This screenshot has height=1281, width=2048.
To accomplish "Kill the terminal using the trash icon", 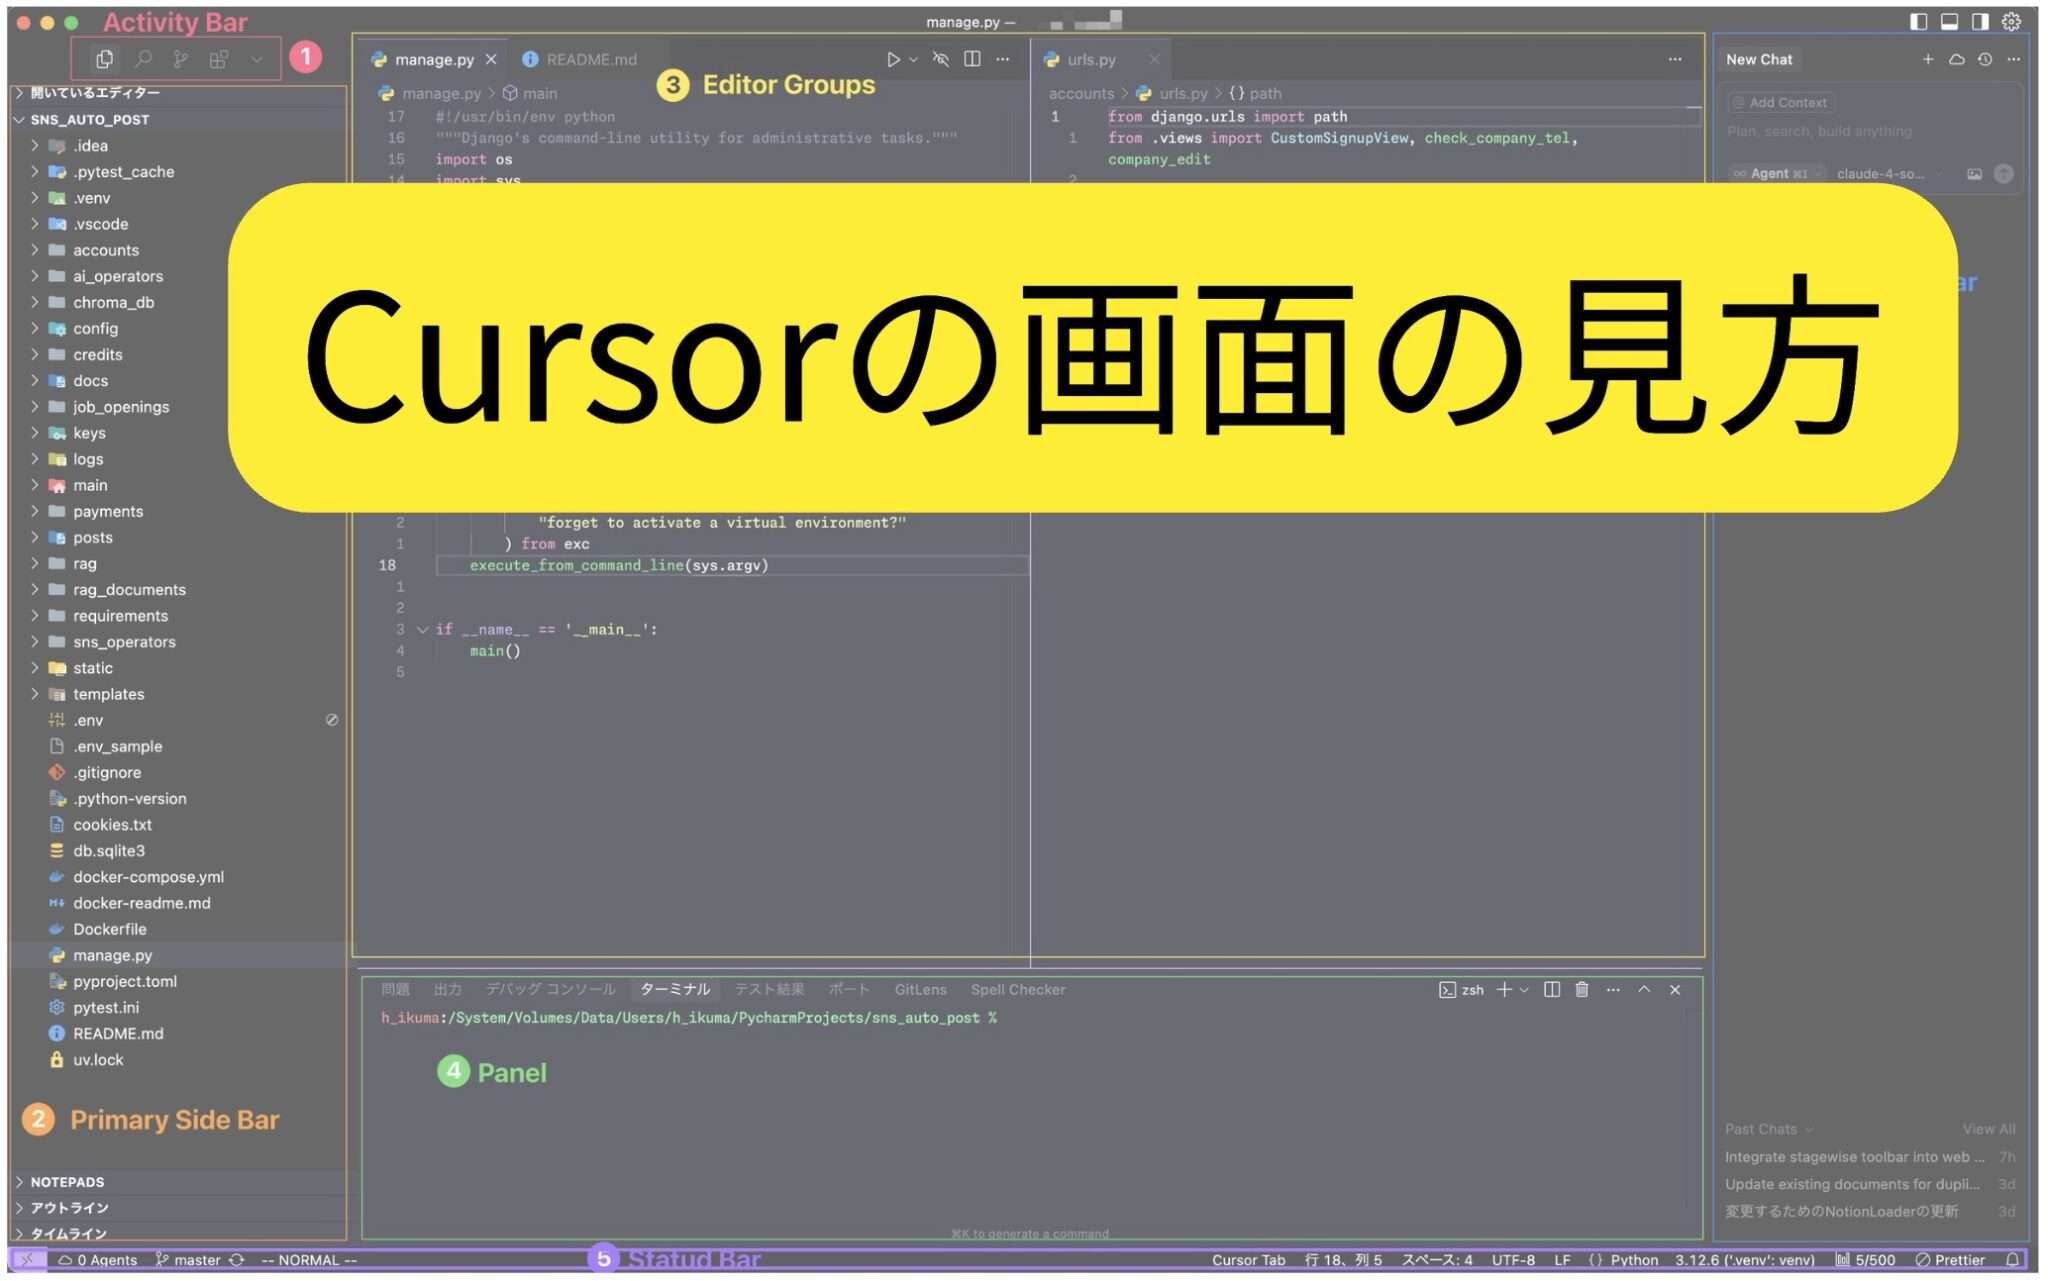I will [1581, 990].
